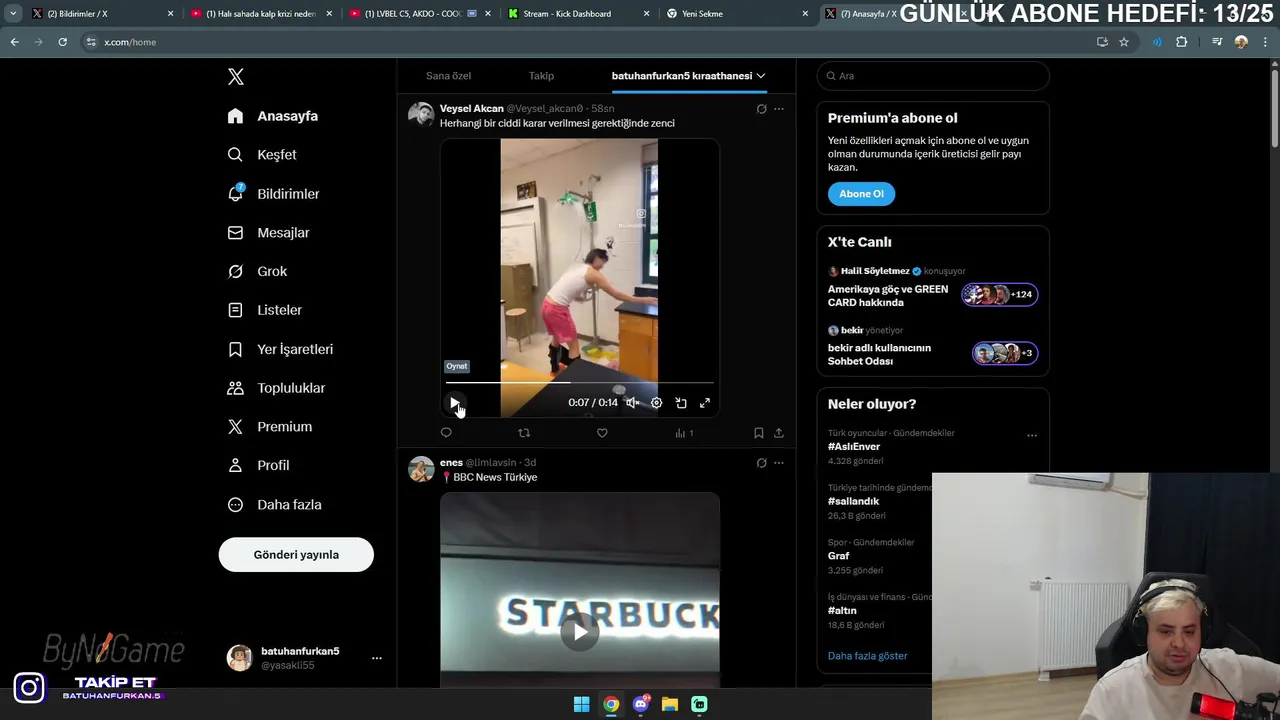
Task: Open Premium in sidebar
Action: point(270,427)
